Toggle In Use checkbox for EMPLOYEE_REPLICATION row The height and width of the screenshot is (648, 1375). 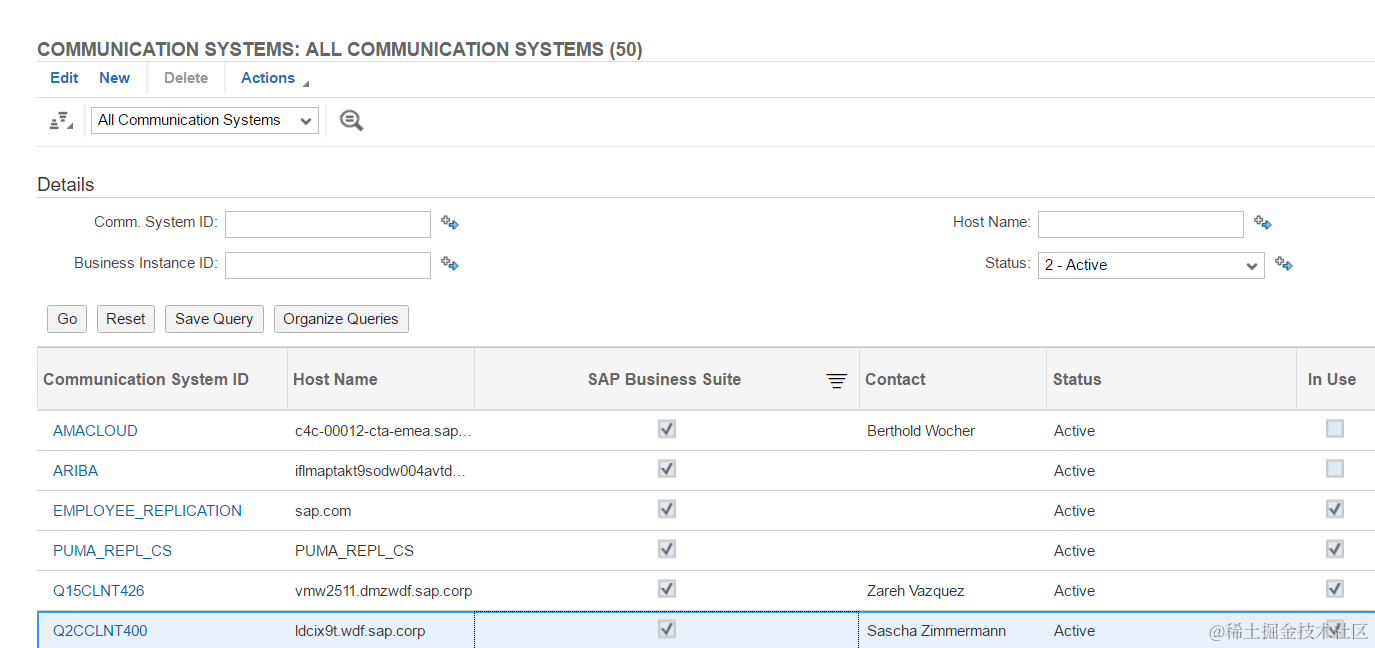click(1334, 509)
